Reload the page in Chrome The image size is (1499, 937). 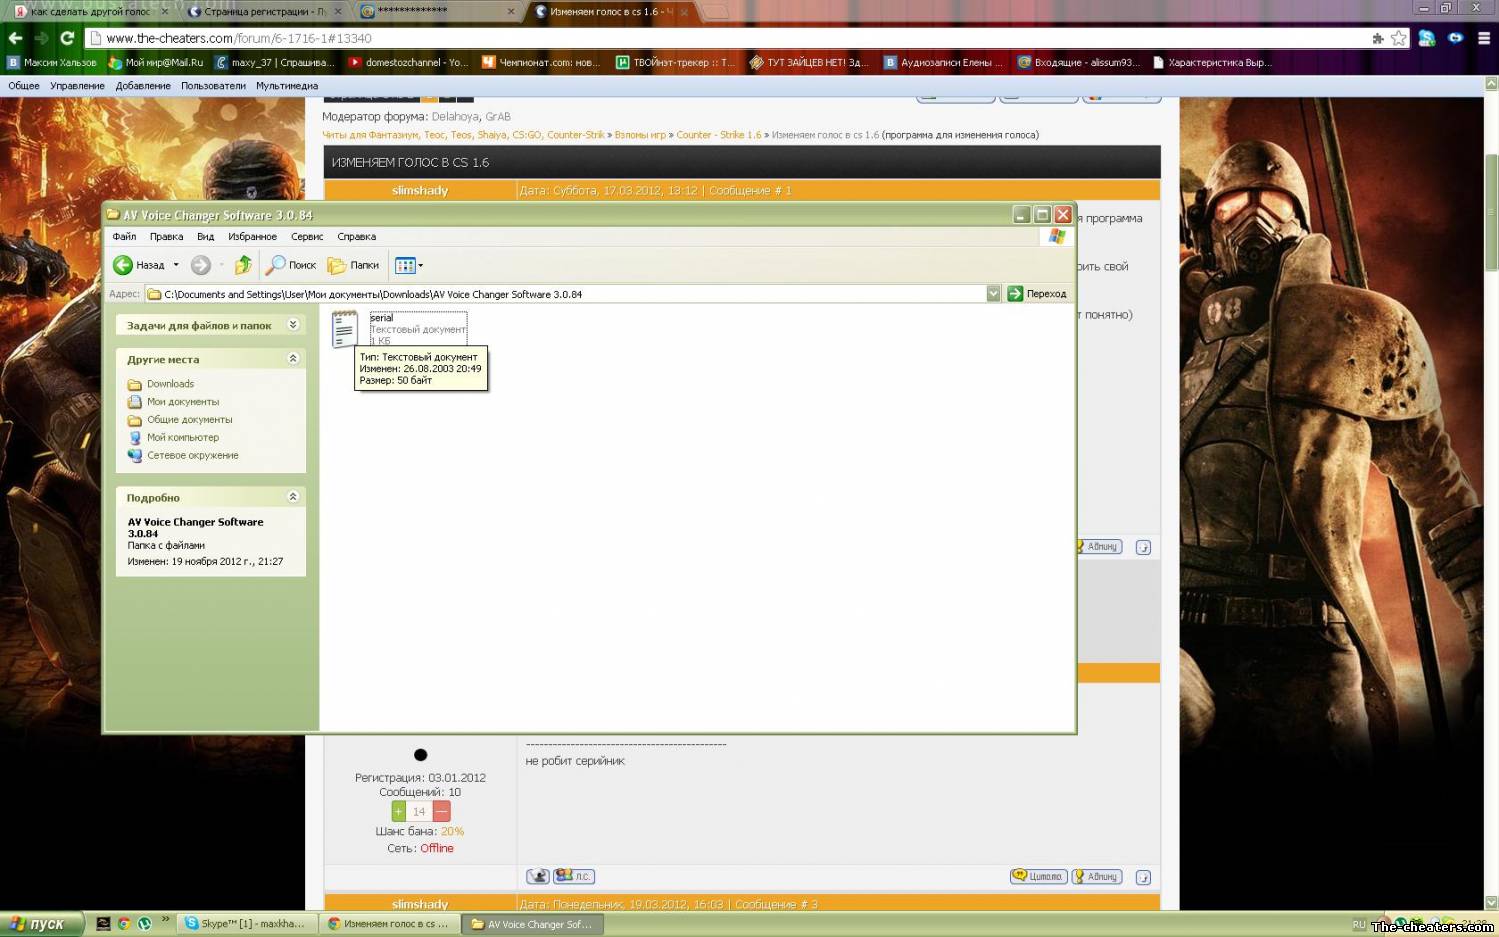pos(67,38)
